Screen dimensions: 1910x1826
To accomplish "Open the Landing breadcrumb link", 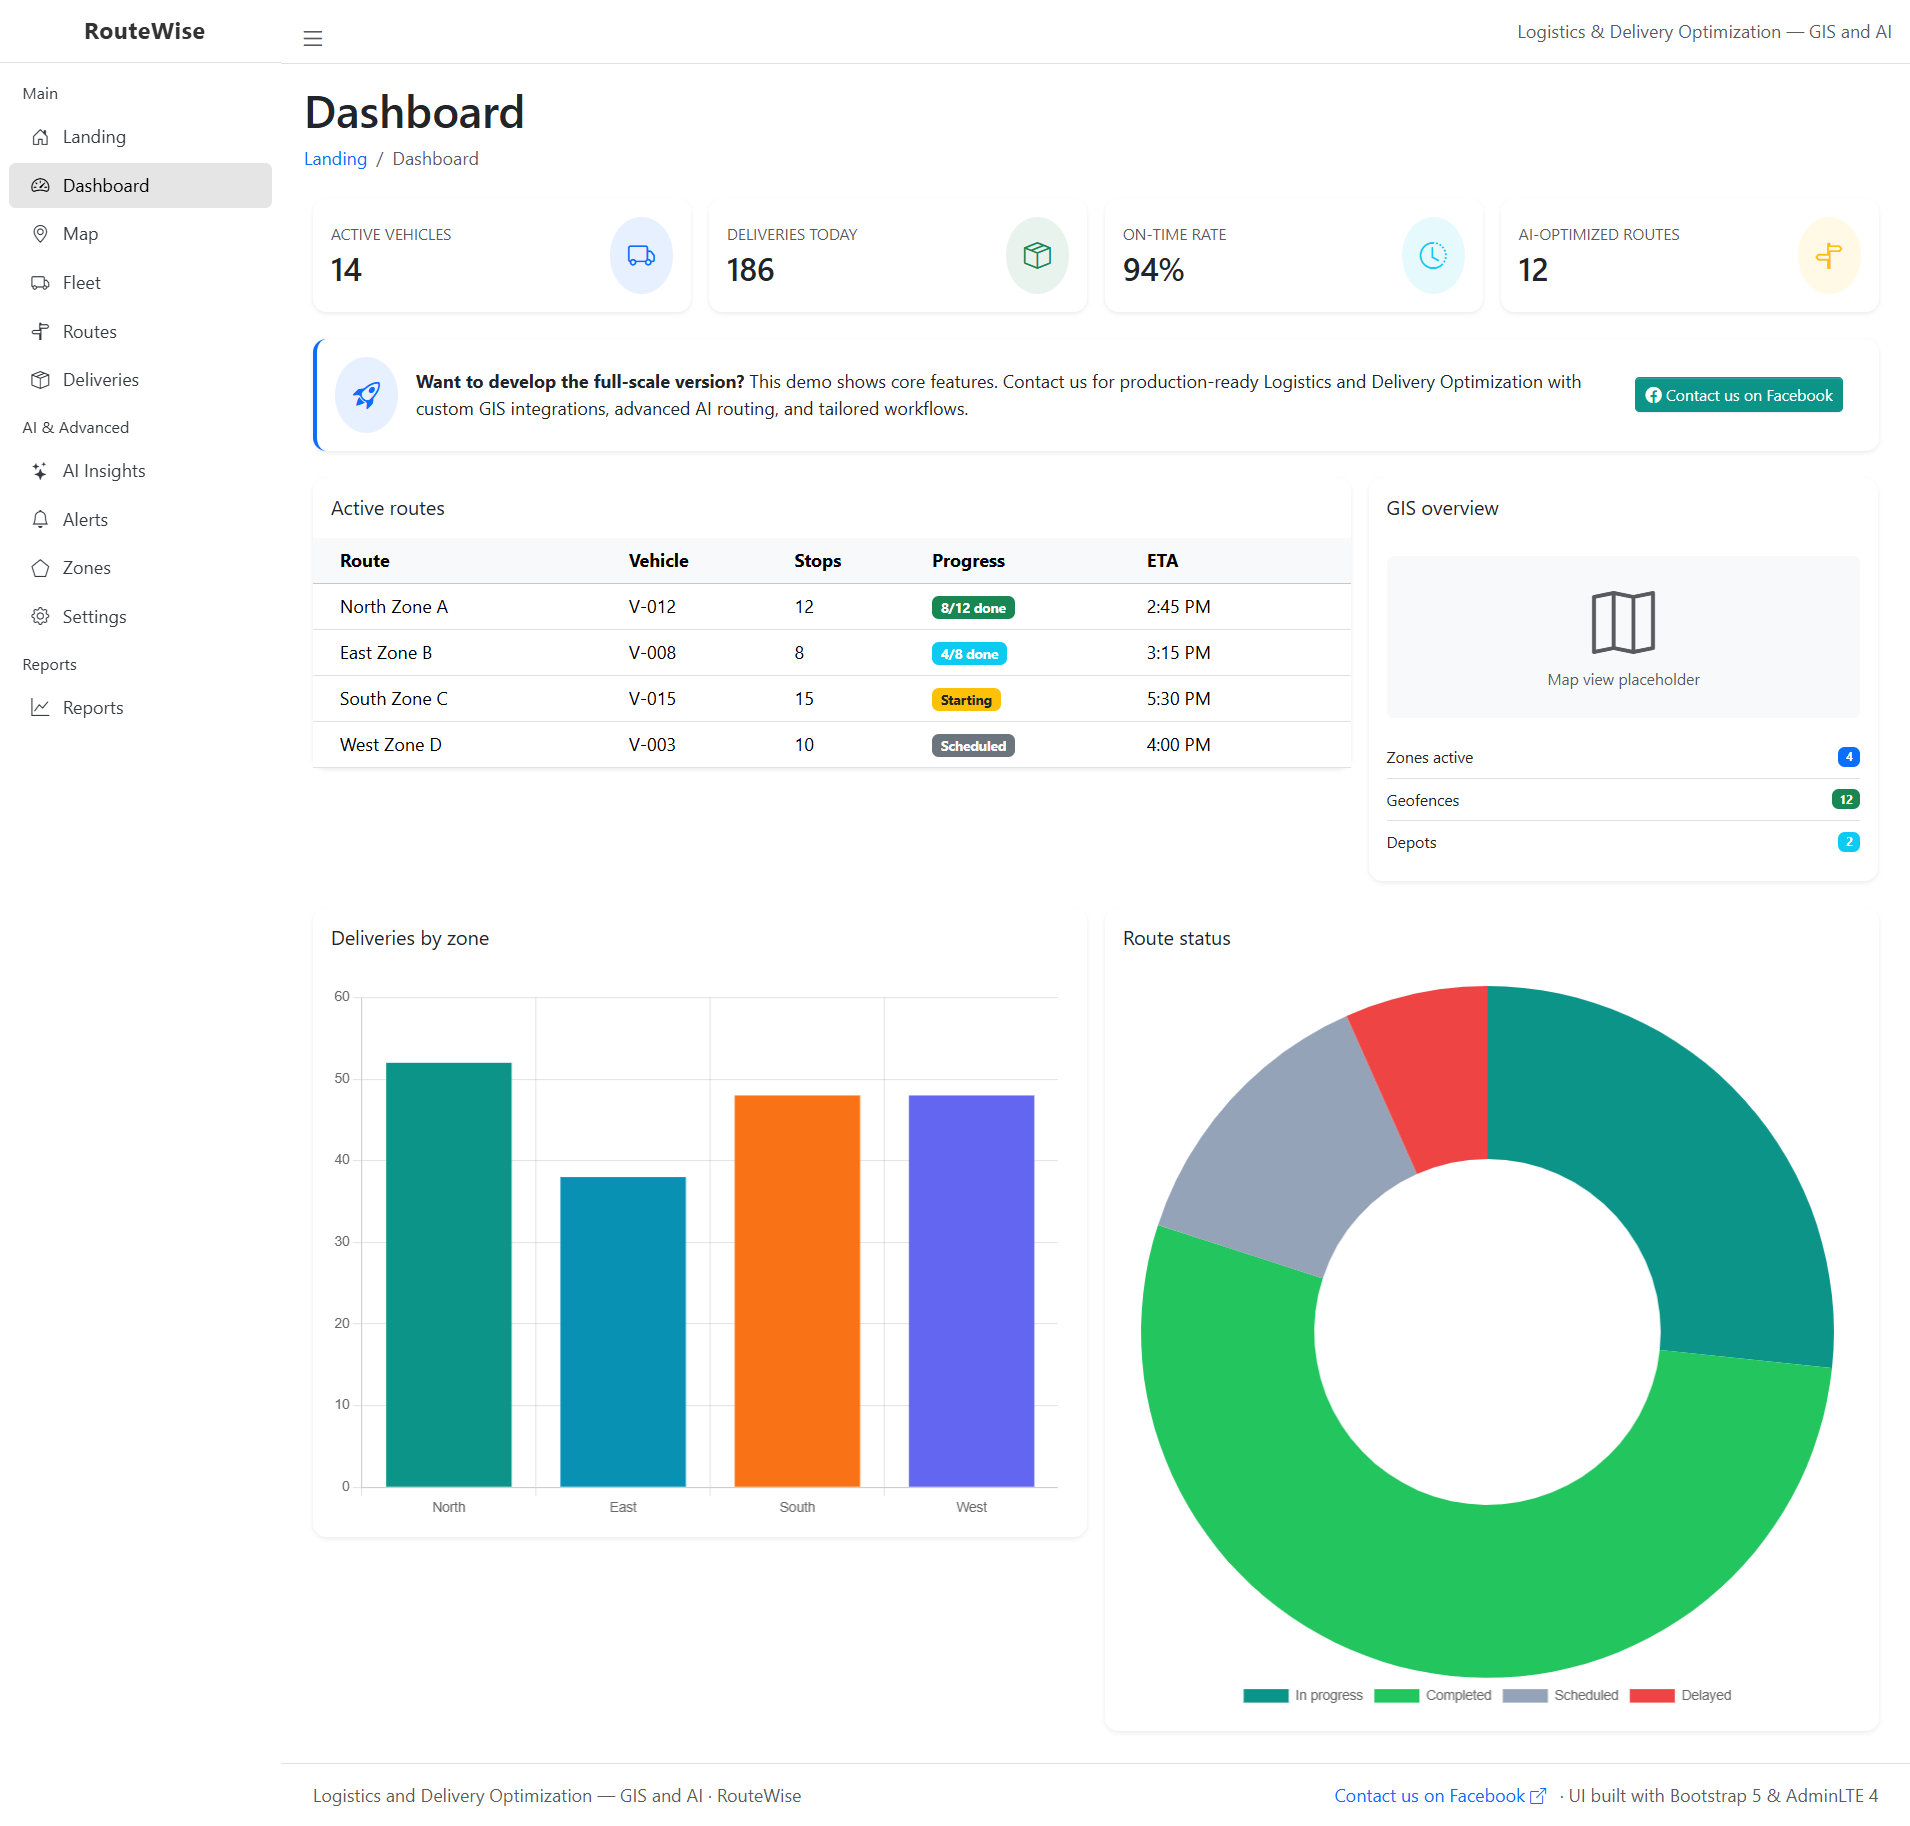I will point(335,158).
